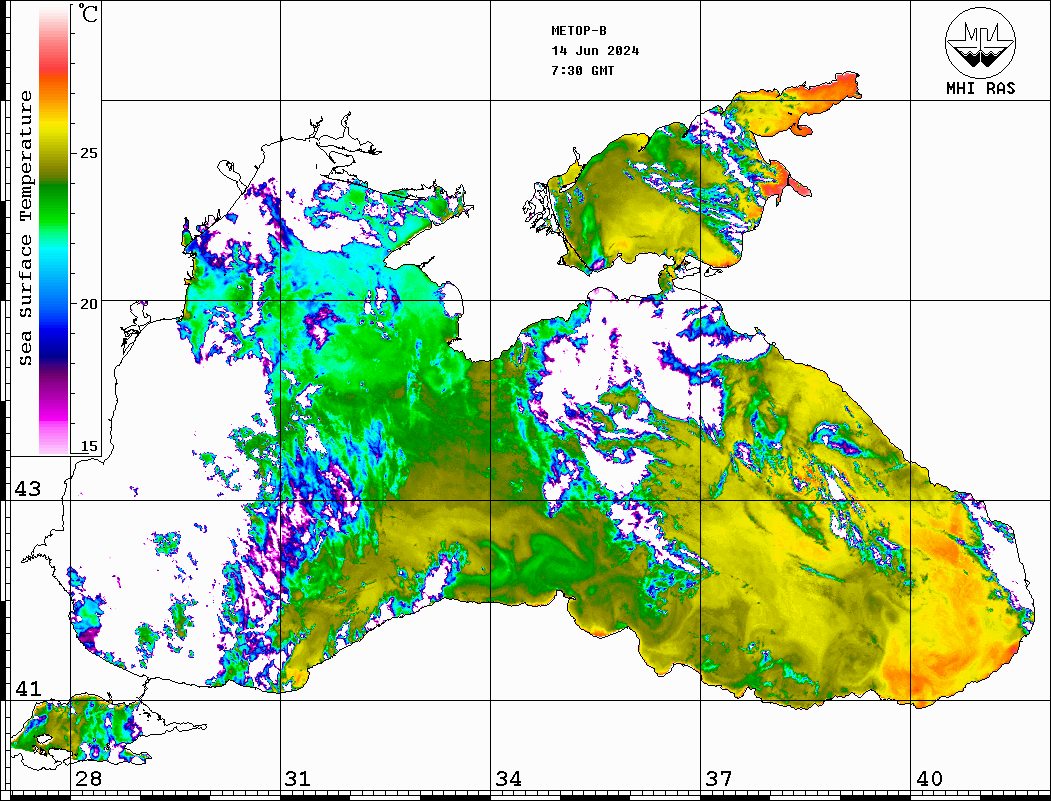
Task: Click the longitude label "40"
Action: [x=929, y=778]
